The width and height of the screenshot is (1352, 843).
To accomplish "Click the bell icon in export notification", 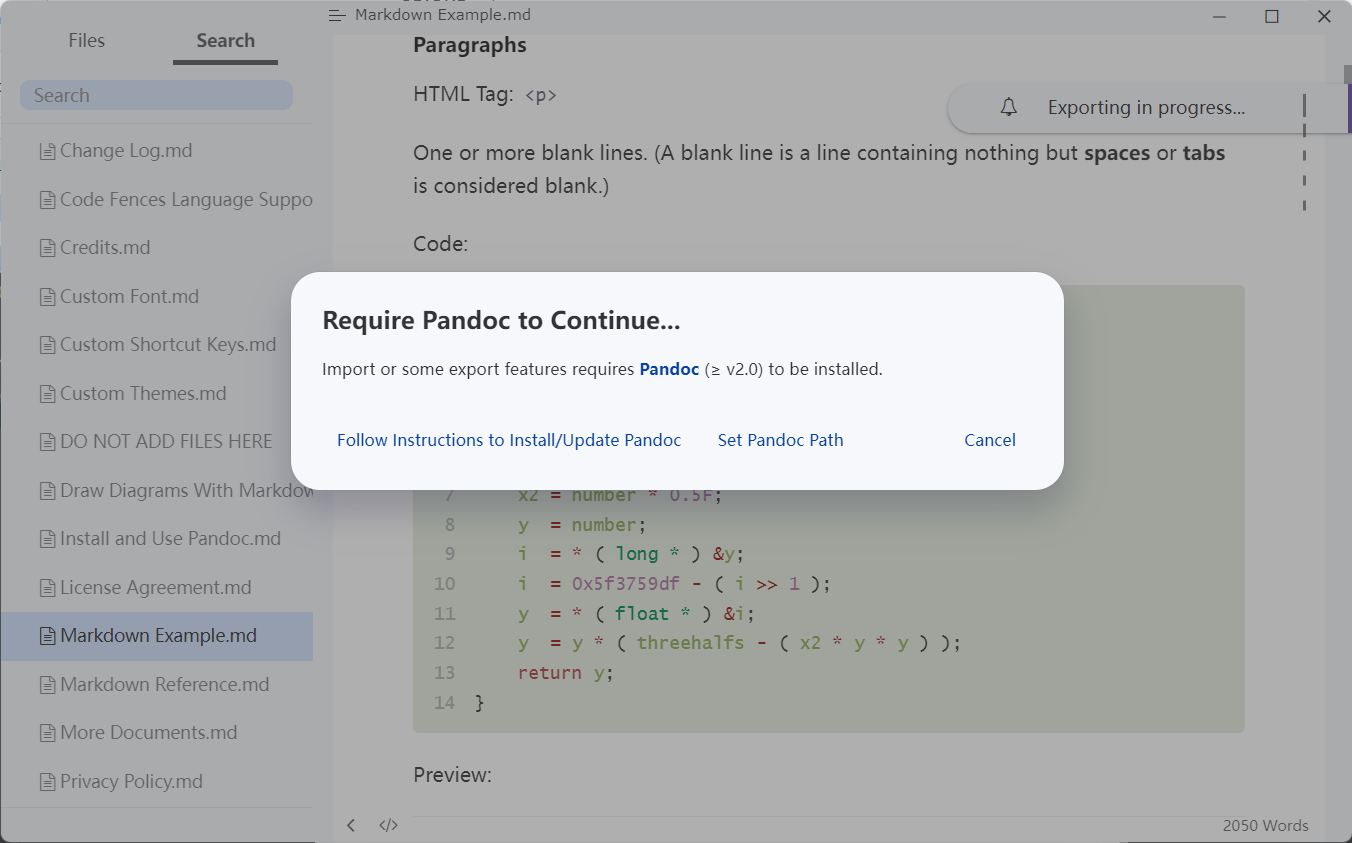I will (x=1009, y=108).
